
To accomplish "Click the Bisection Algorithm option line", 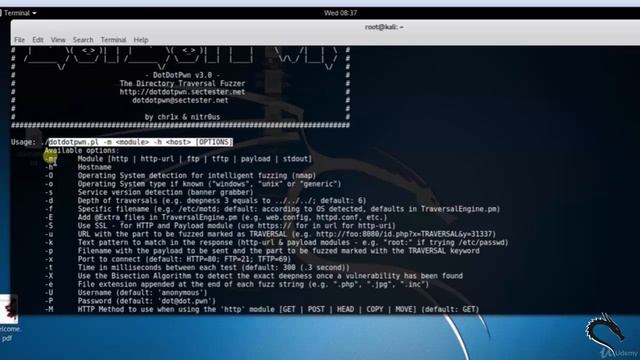I will pyautogui.click(x=253, y=276).
